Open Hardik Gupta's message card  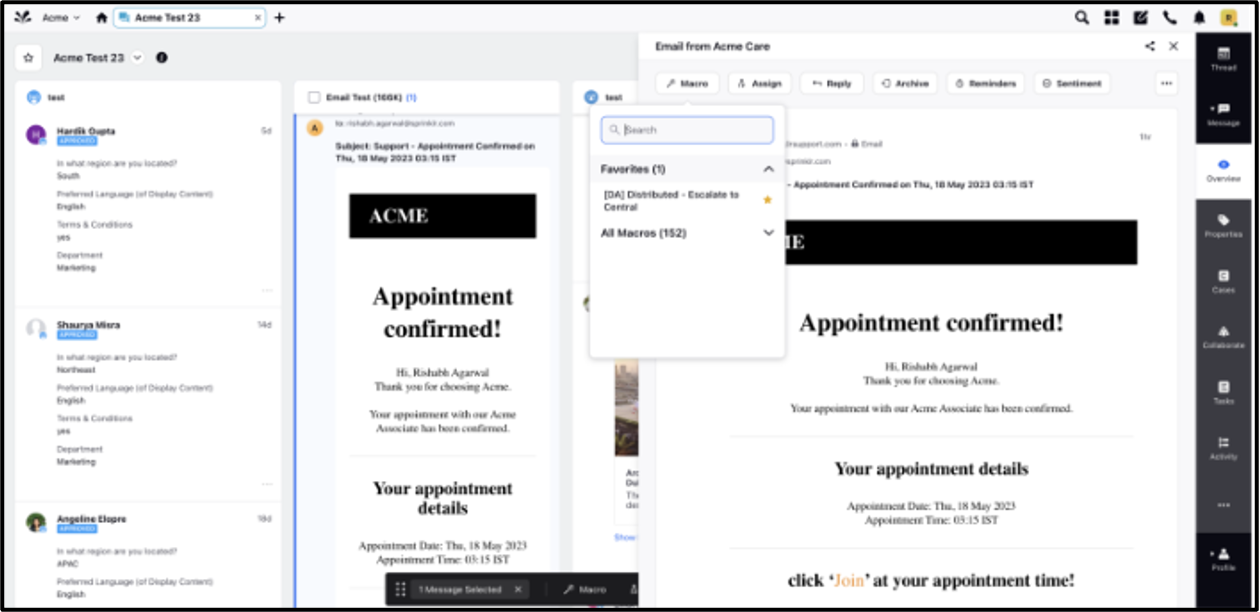(150, 210)
